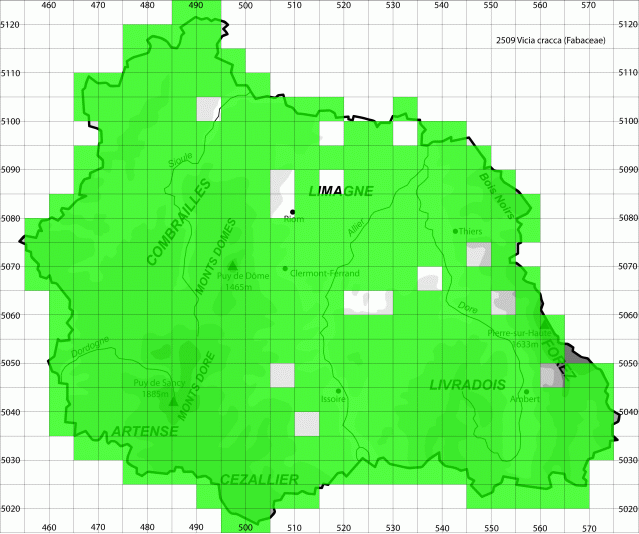Select the Puy de Sancy peak triangle

coord(173,402)
